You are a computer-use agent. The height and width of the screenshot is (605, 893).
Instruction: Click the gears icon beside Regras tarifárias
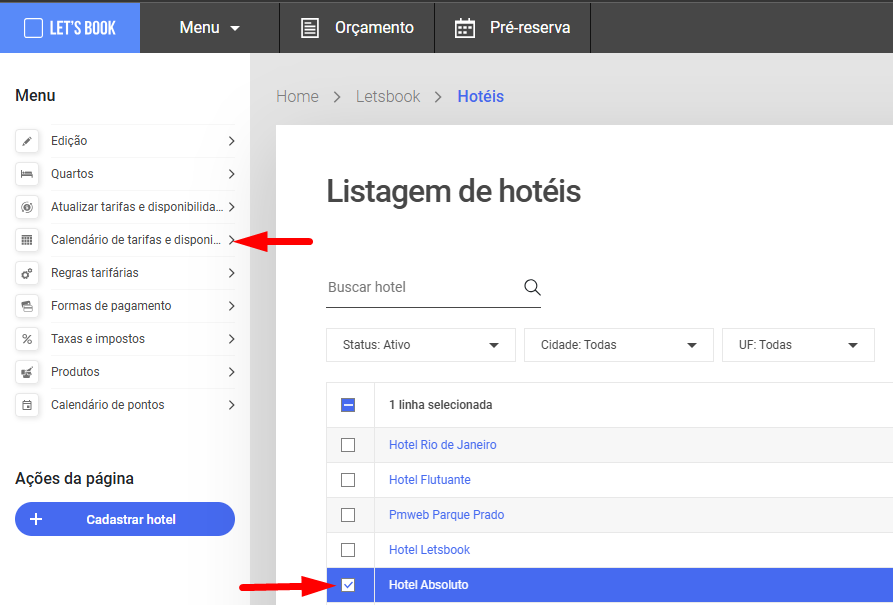pyautogui.click(x=27, y=273)
